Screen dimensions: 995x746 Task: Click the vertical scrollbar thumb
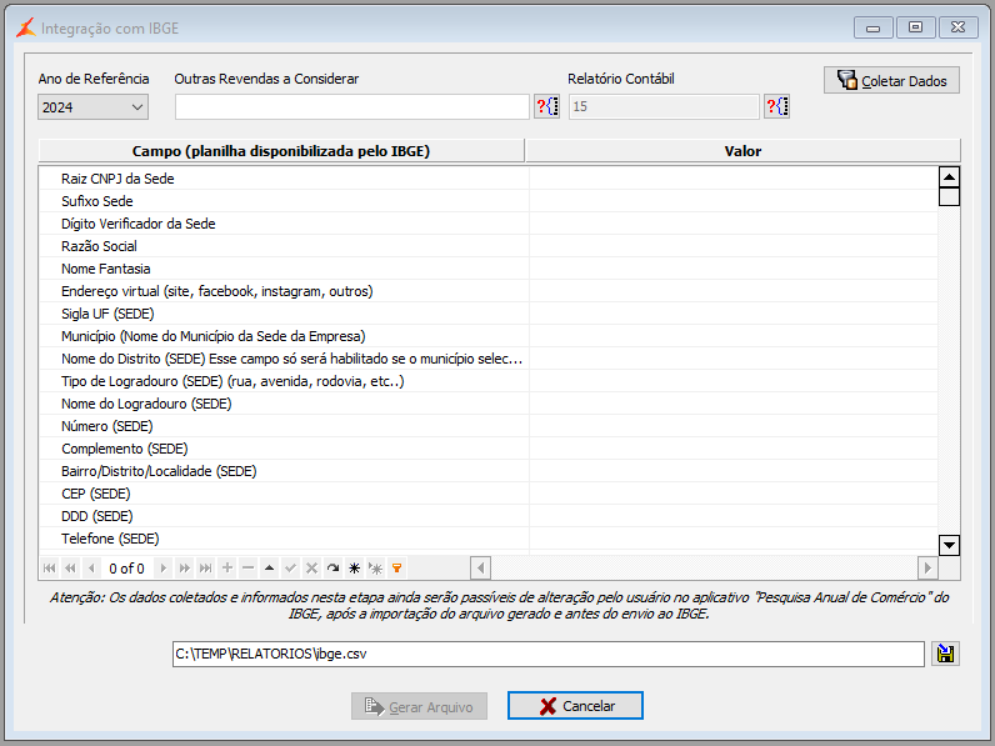949,197
